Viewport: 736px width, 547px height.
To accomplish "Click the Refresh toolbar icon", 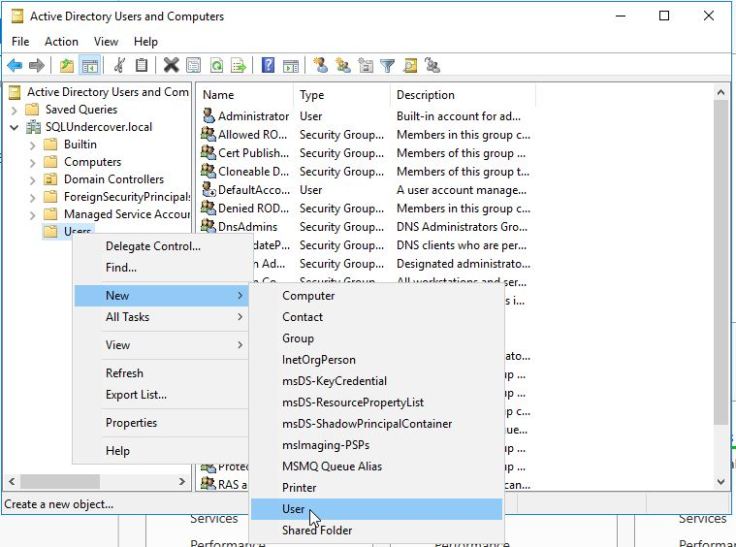I will tap(216, 65).
